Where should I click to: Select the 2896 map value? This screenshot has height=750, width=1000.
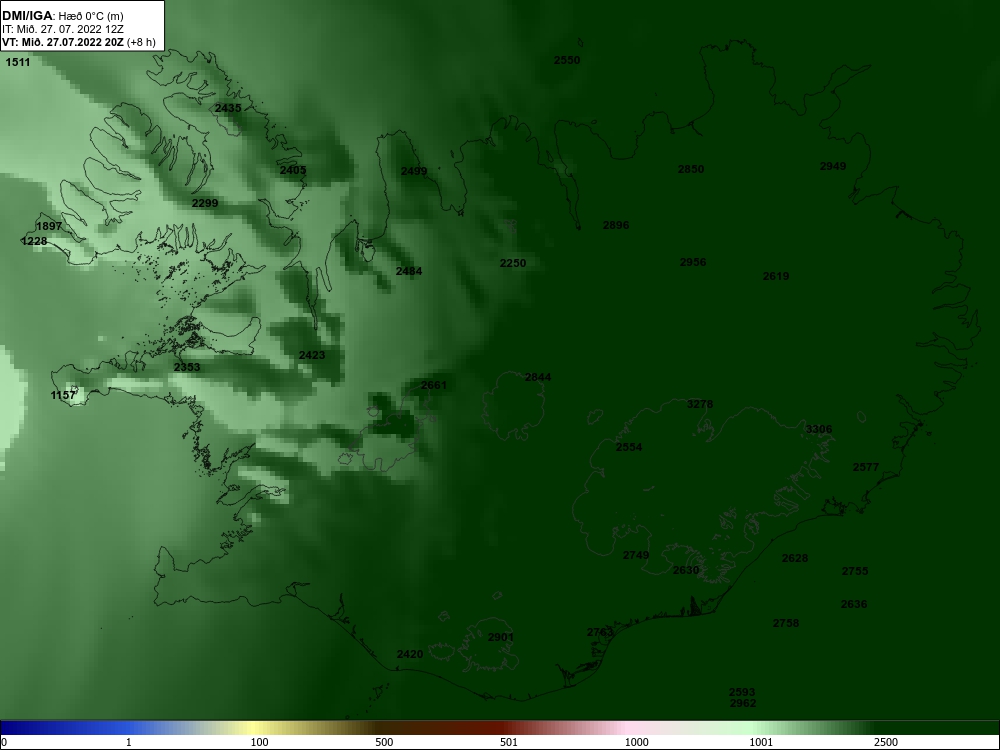(616, 226)
